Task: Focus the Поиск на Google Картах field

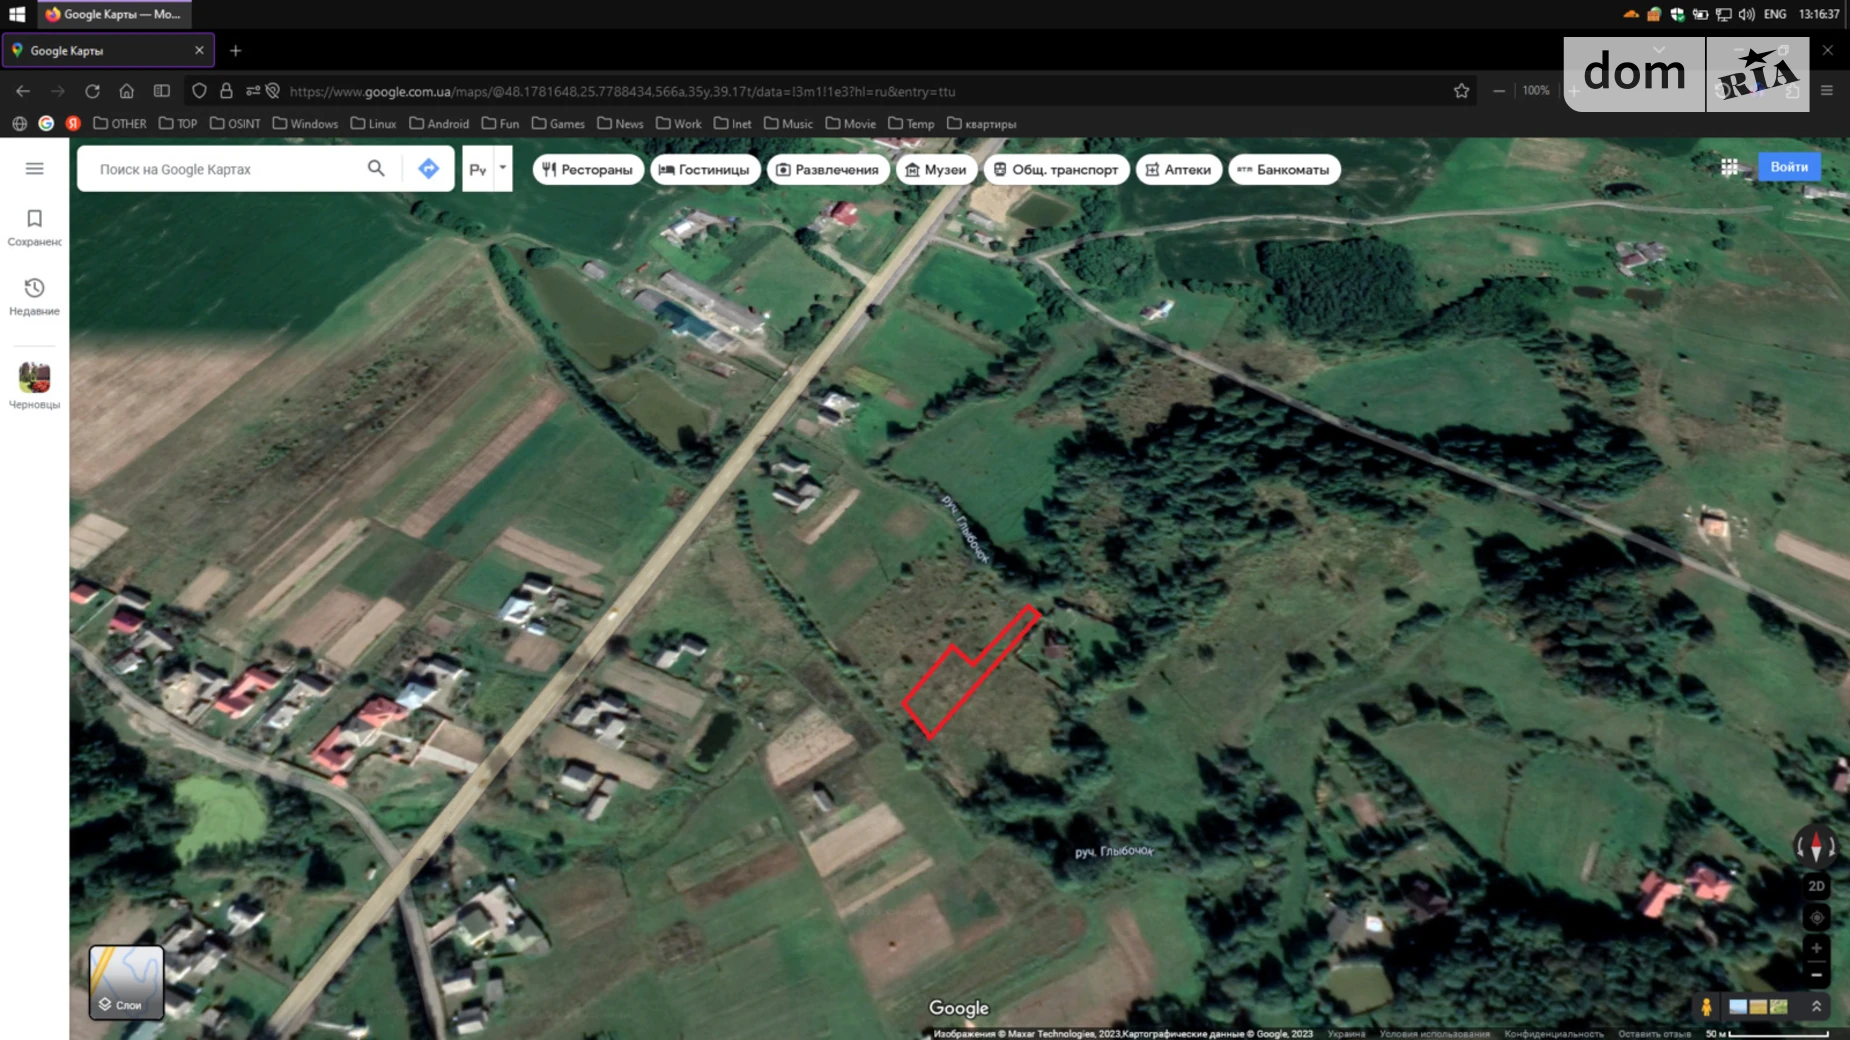Action: 225,169
